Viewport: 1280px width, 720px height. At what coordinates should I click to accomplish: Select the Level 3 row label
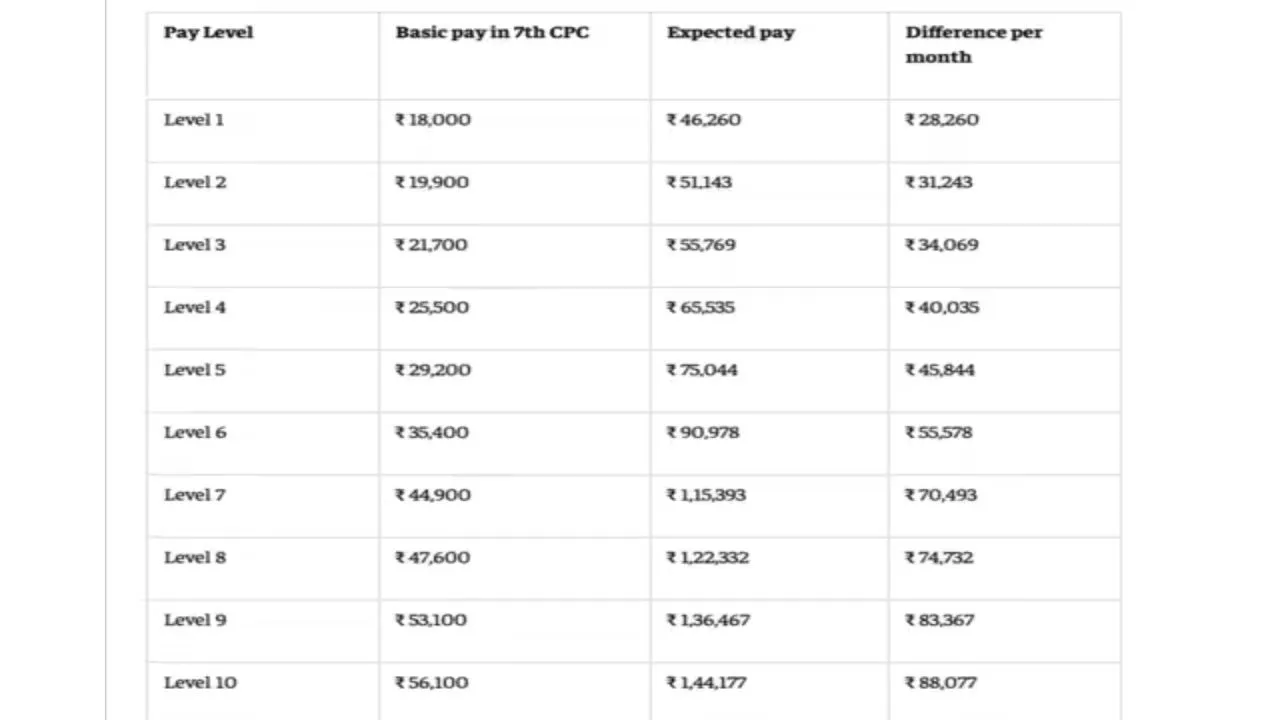click(195, 245)
